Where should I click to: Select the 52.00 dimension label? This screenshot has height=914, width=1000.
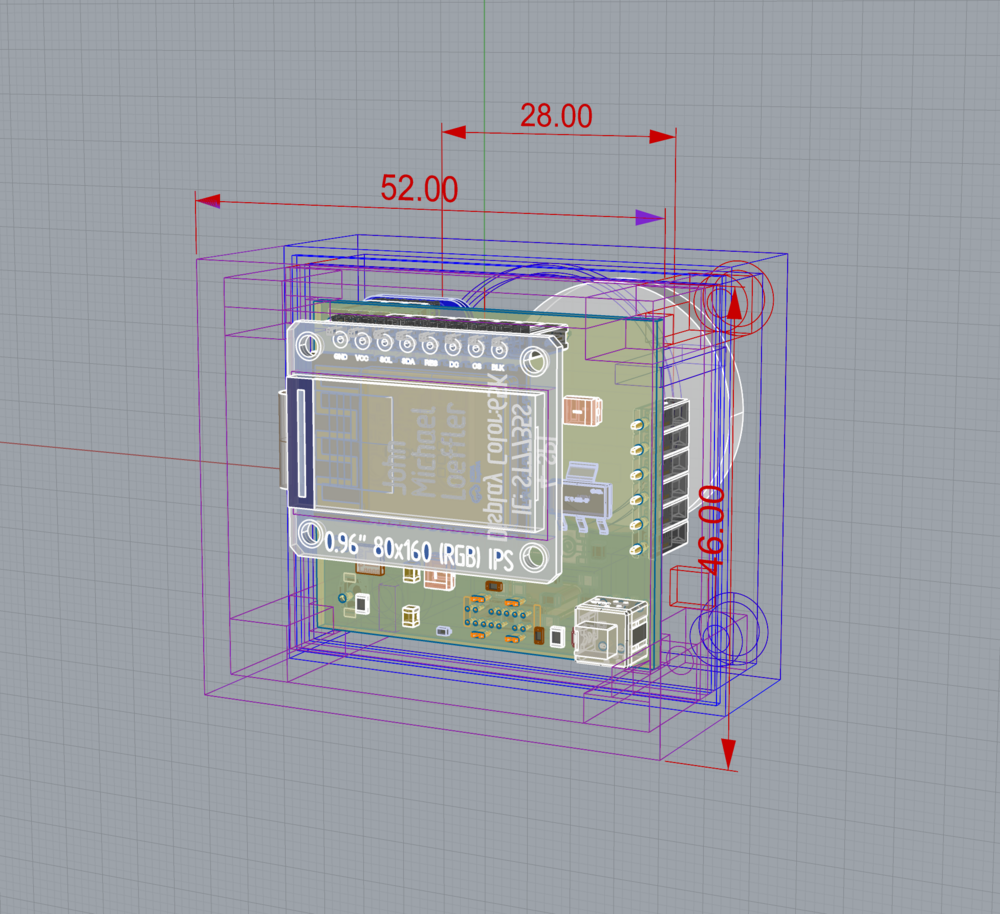point(419,189)
